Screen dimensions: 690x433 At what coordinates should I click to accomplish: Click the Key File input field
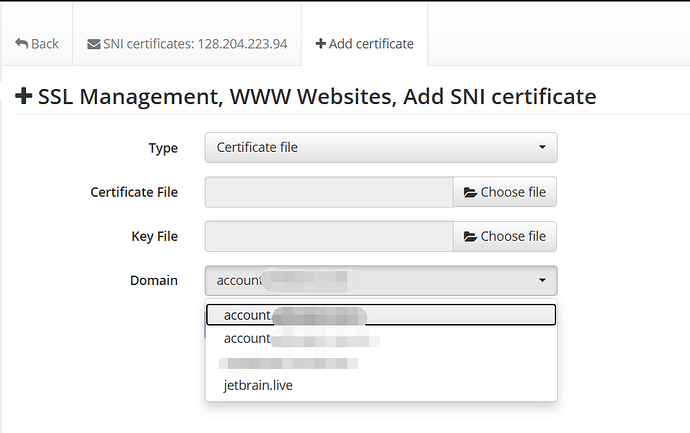click(329, 236)
